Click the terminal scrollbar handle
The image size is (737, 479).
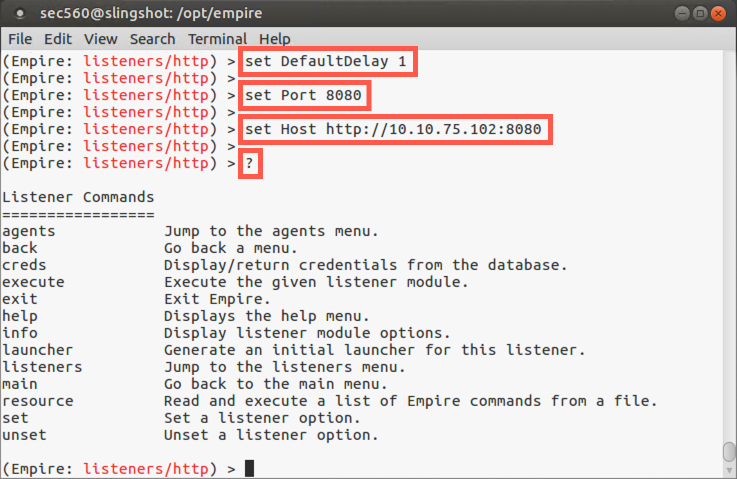[x=729, y=452]
